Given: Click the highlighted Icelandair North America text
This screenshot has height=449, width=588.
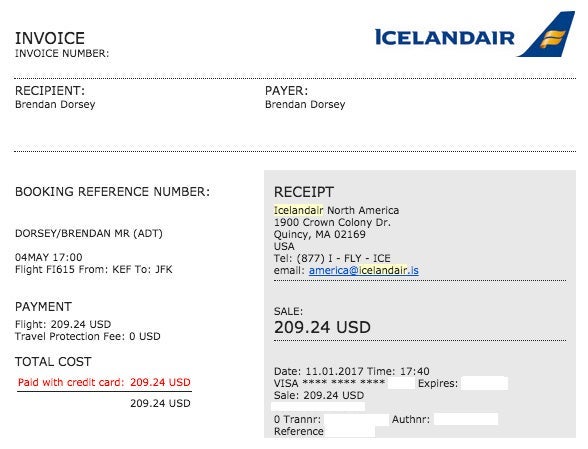Looking at the screenshot, I should [x=336, y=210].
